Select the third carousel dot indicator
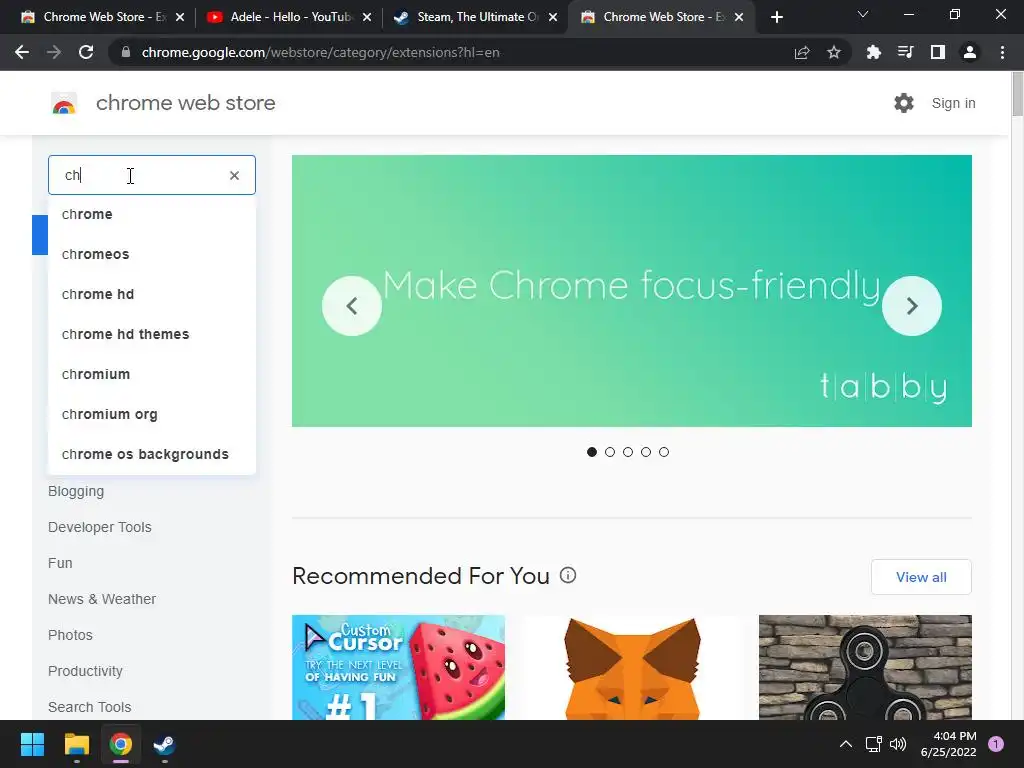The image size is (1024, 768). click(x=628, y=452)
